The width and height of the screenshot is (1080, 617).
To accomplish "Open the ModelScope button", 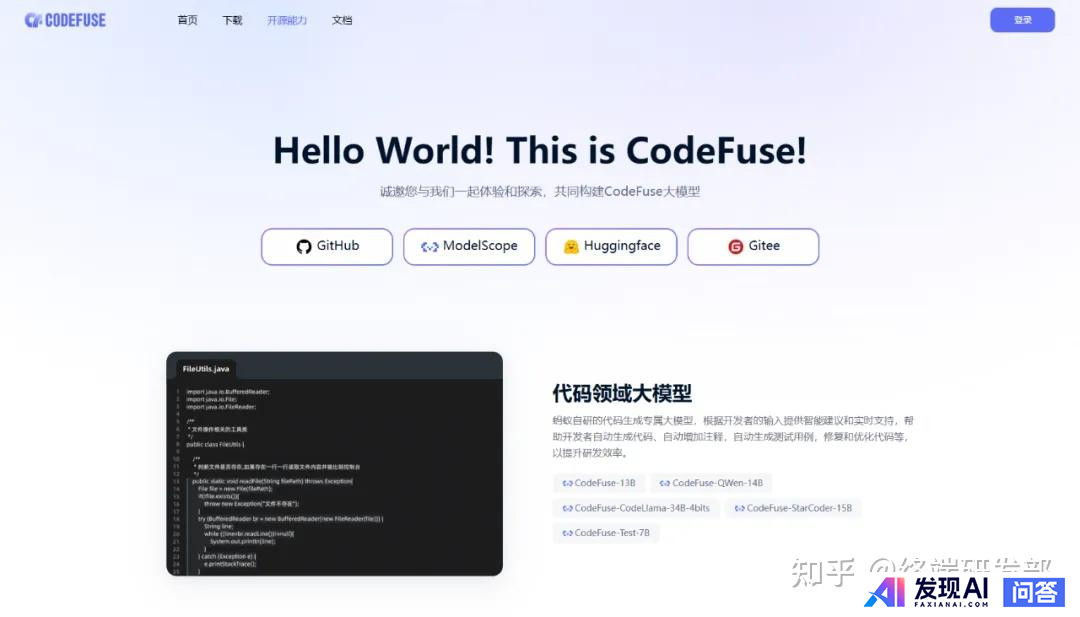I will (x=469, y=247).
